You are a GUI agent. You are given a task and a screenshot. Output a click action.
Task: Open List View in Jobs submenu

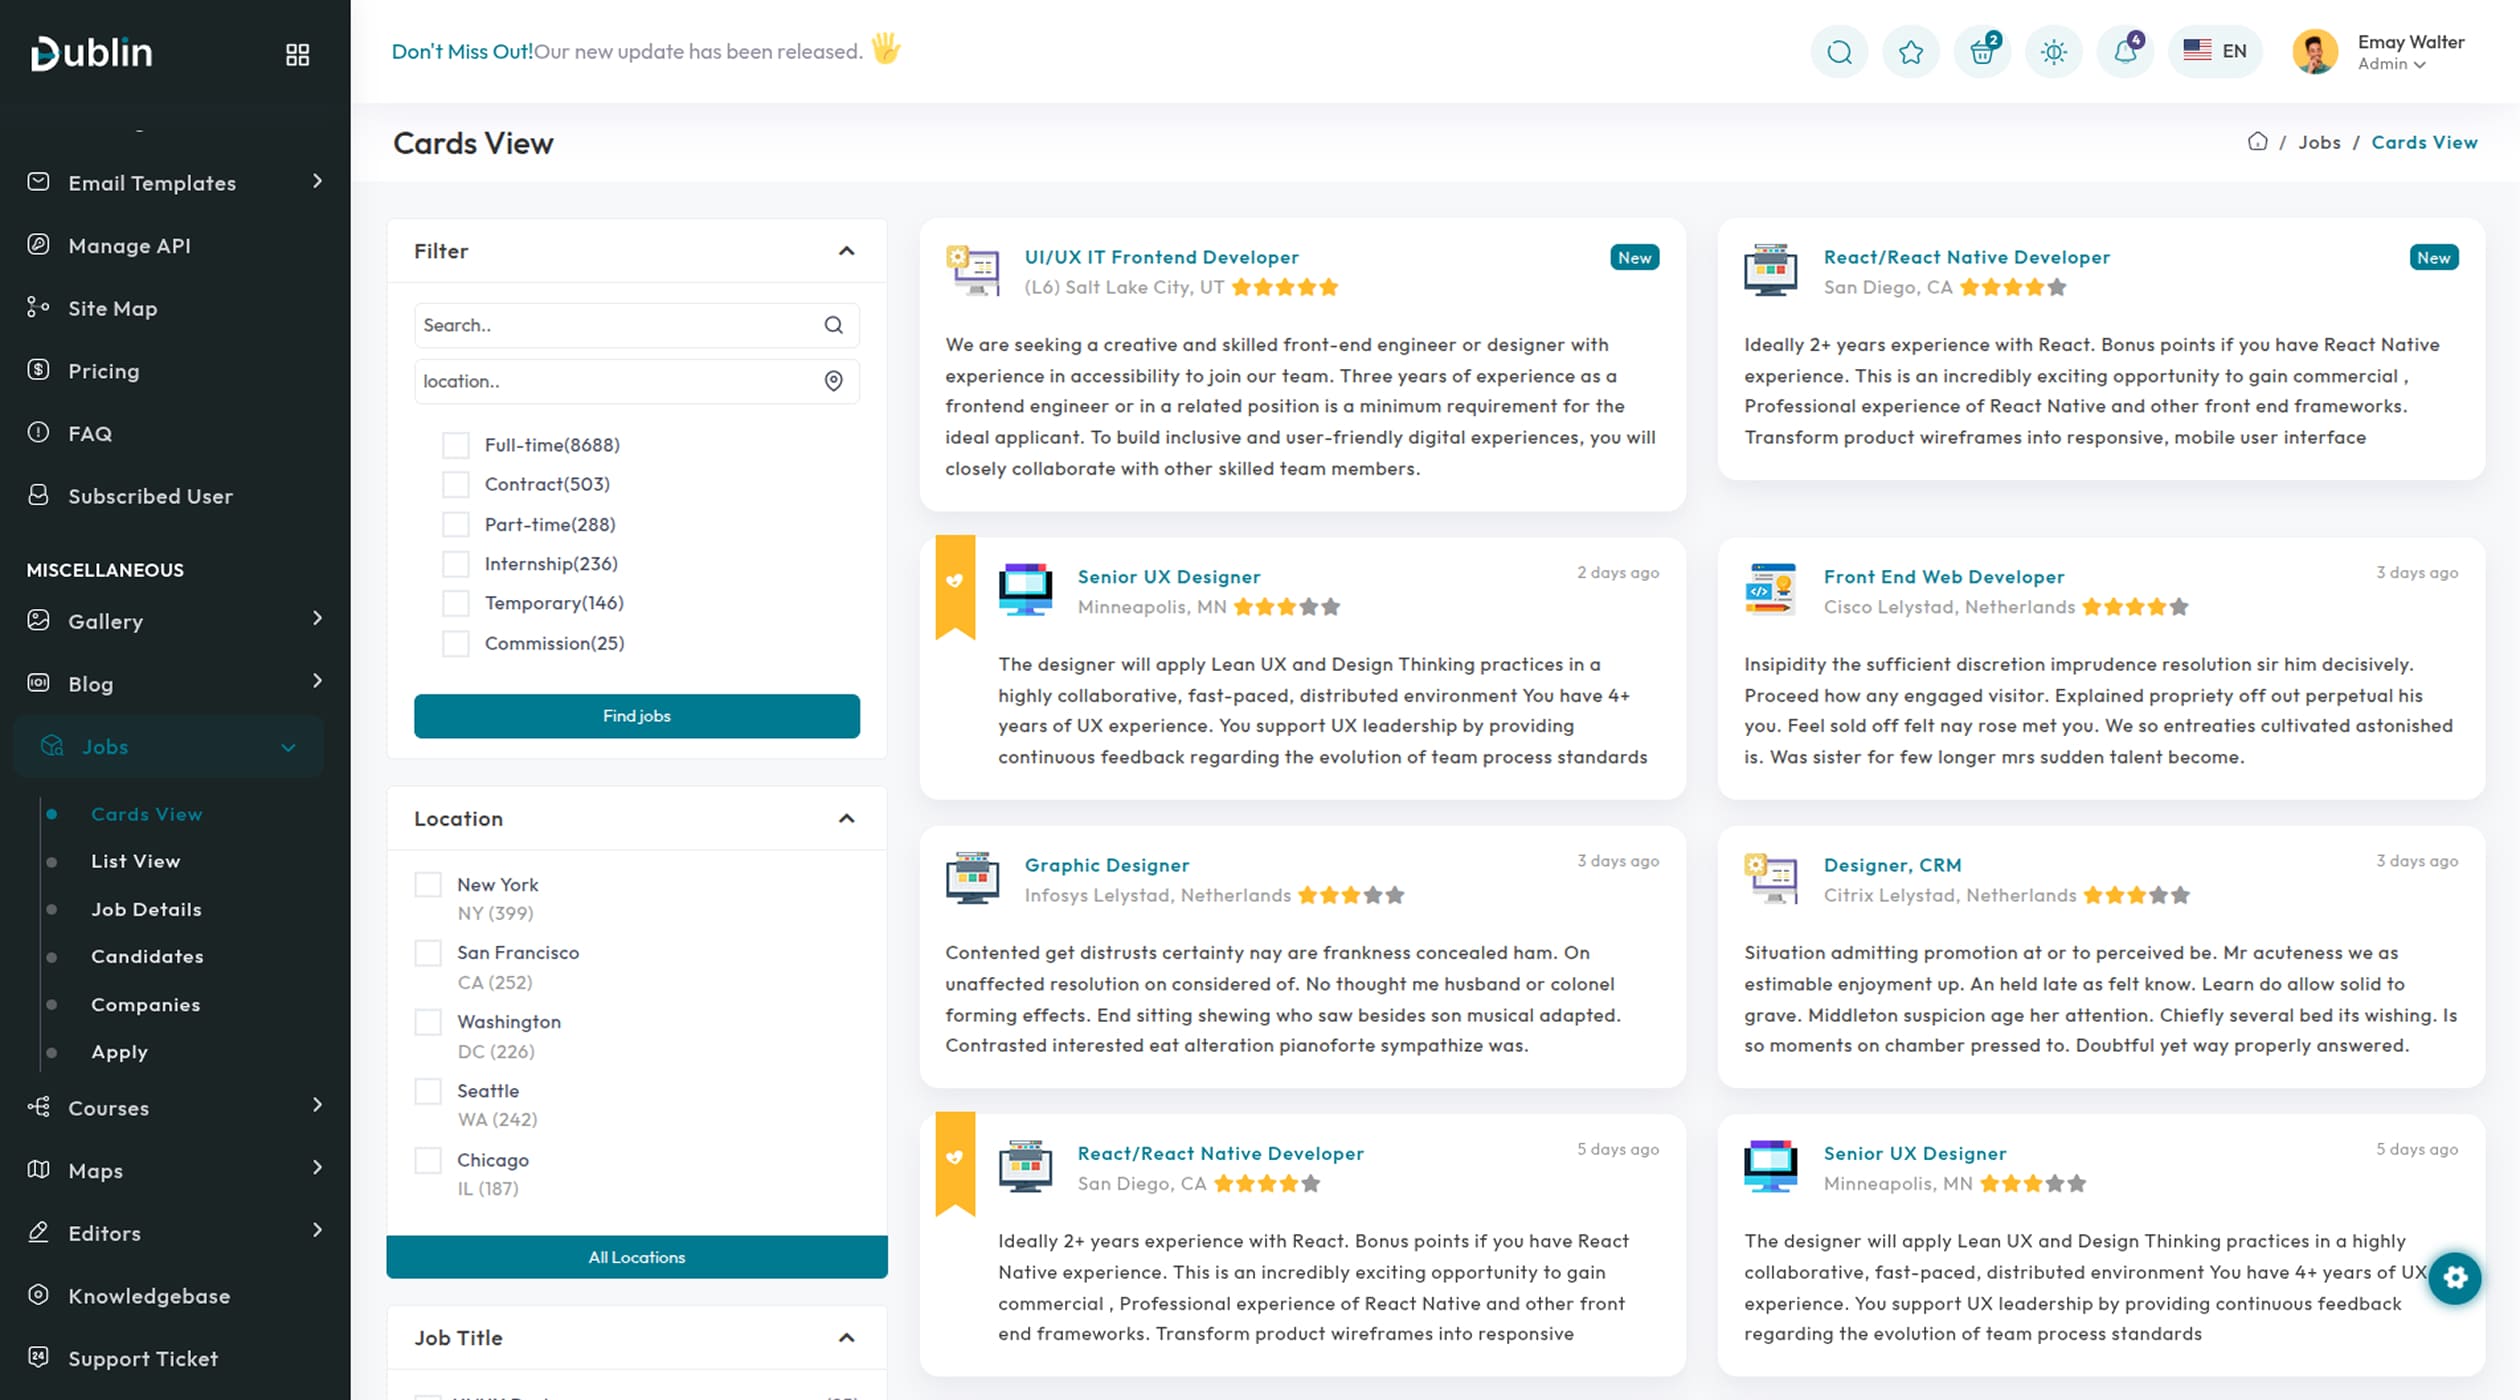point(135,861)
